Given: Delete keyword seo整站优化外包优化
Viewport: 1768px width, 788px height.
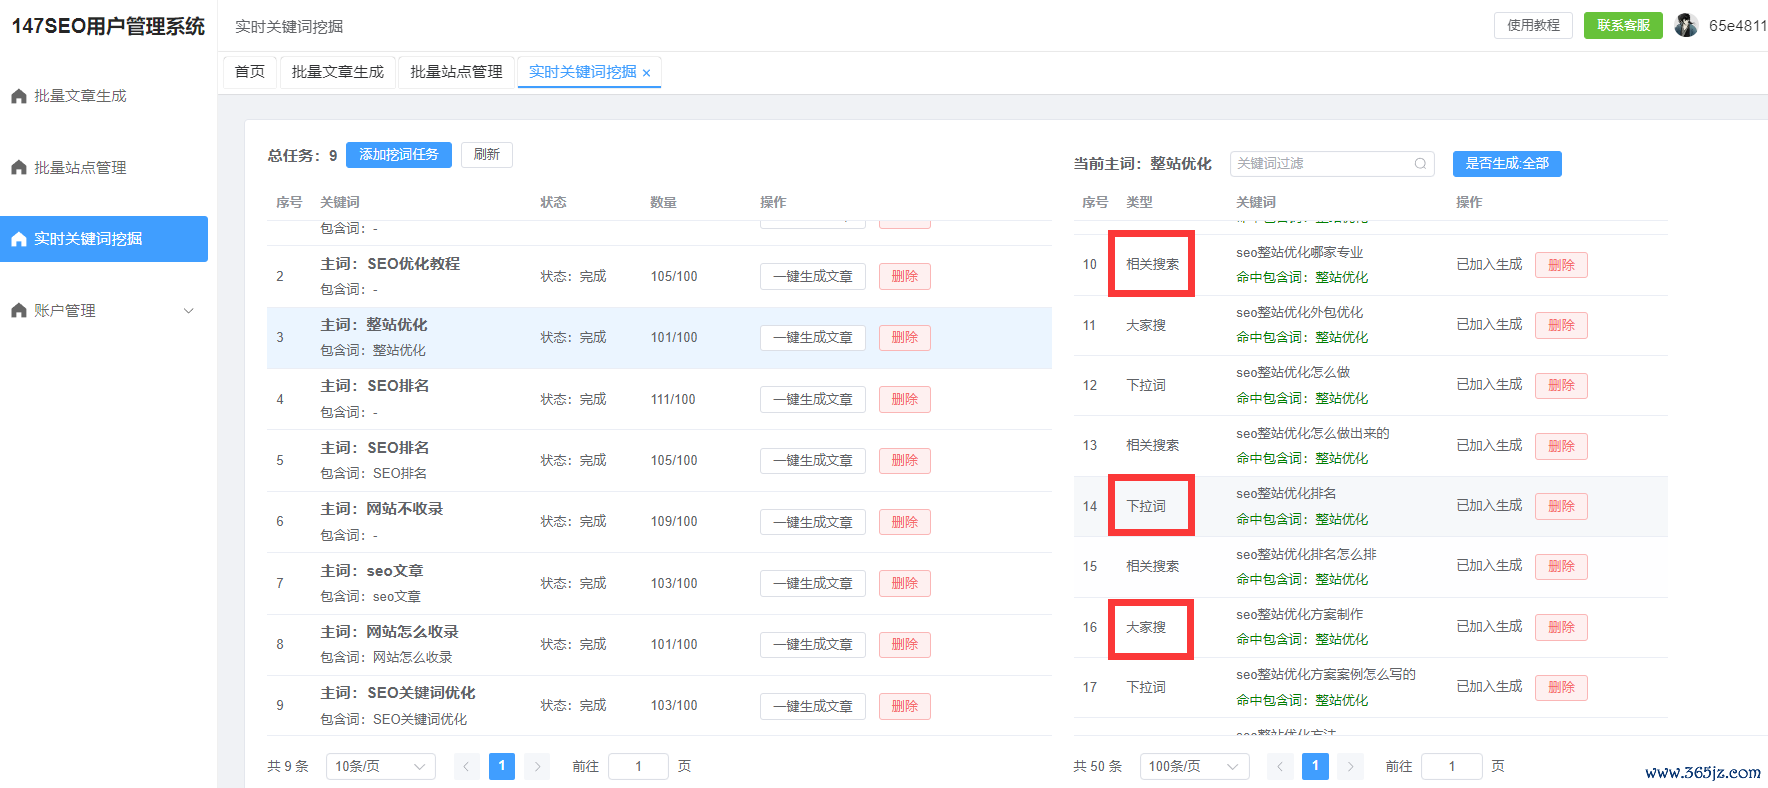Looking at the screenshot, I should 1561,326.
